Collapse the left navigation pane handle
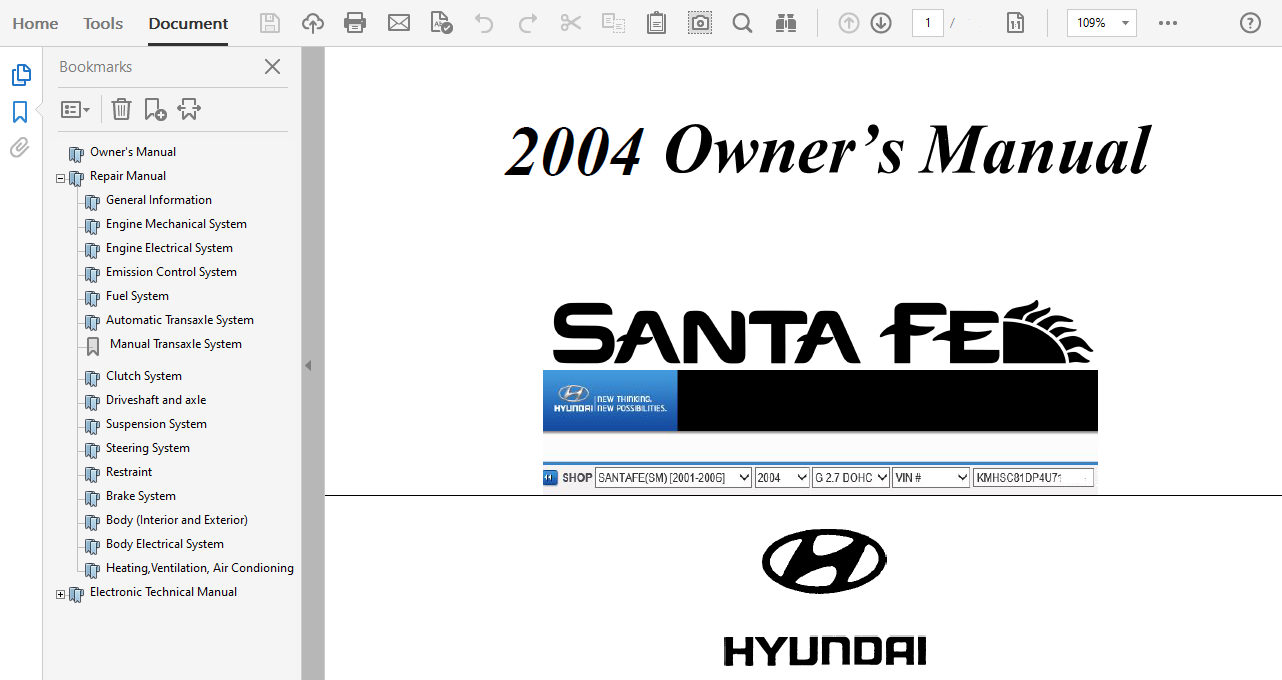1282x680 pixels. click(308, 366)
